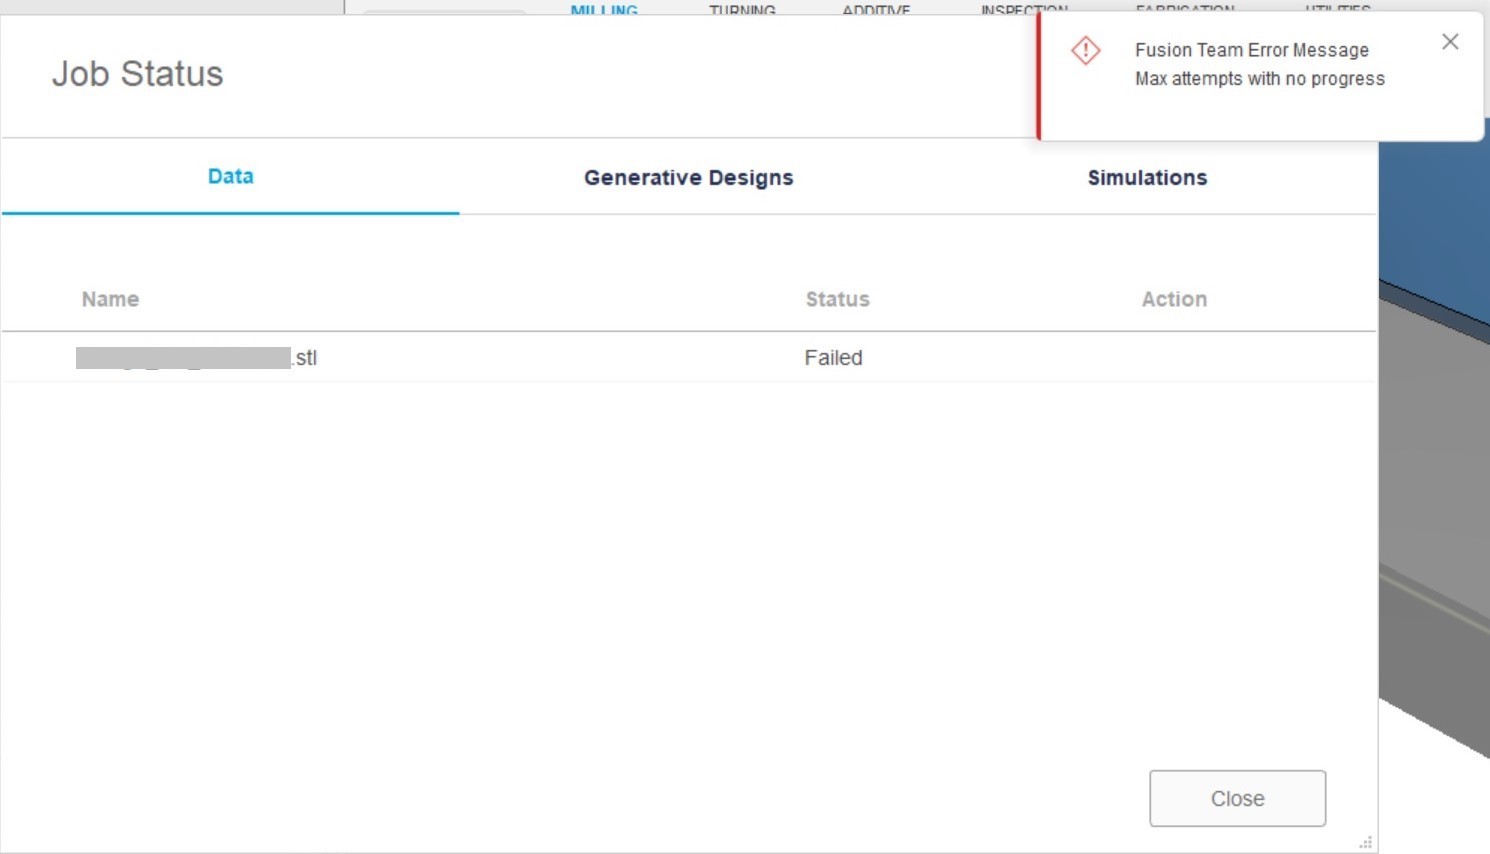
Task: Click the Action column header
Action: pos(1174,298)
